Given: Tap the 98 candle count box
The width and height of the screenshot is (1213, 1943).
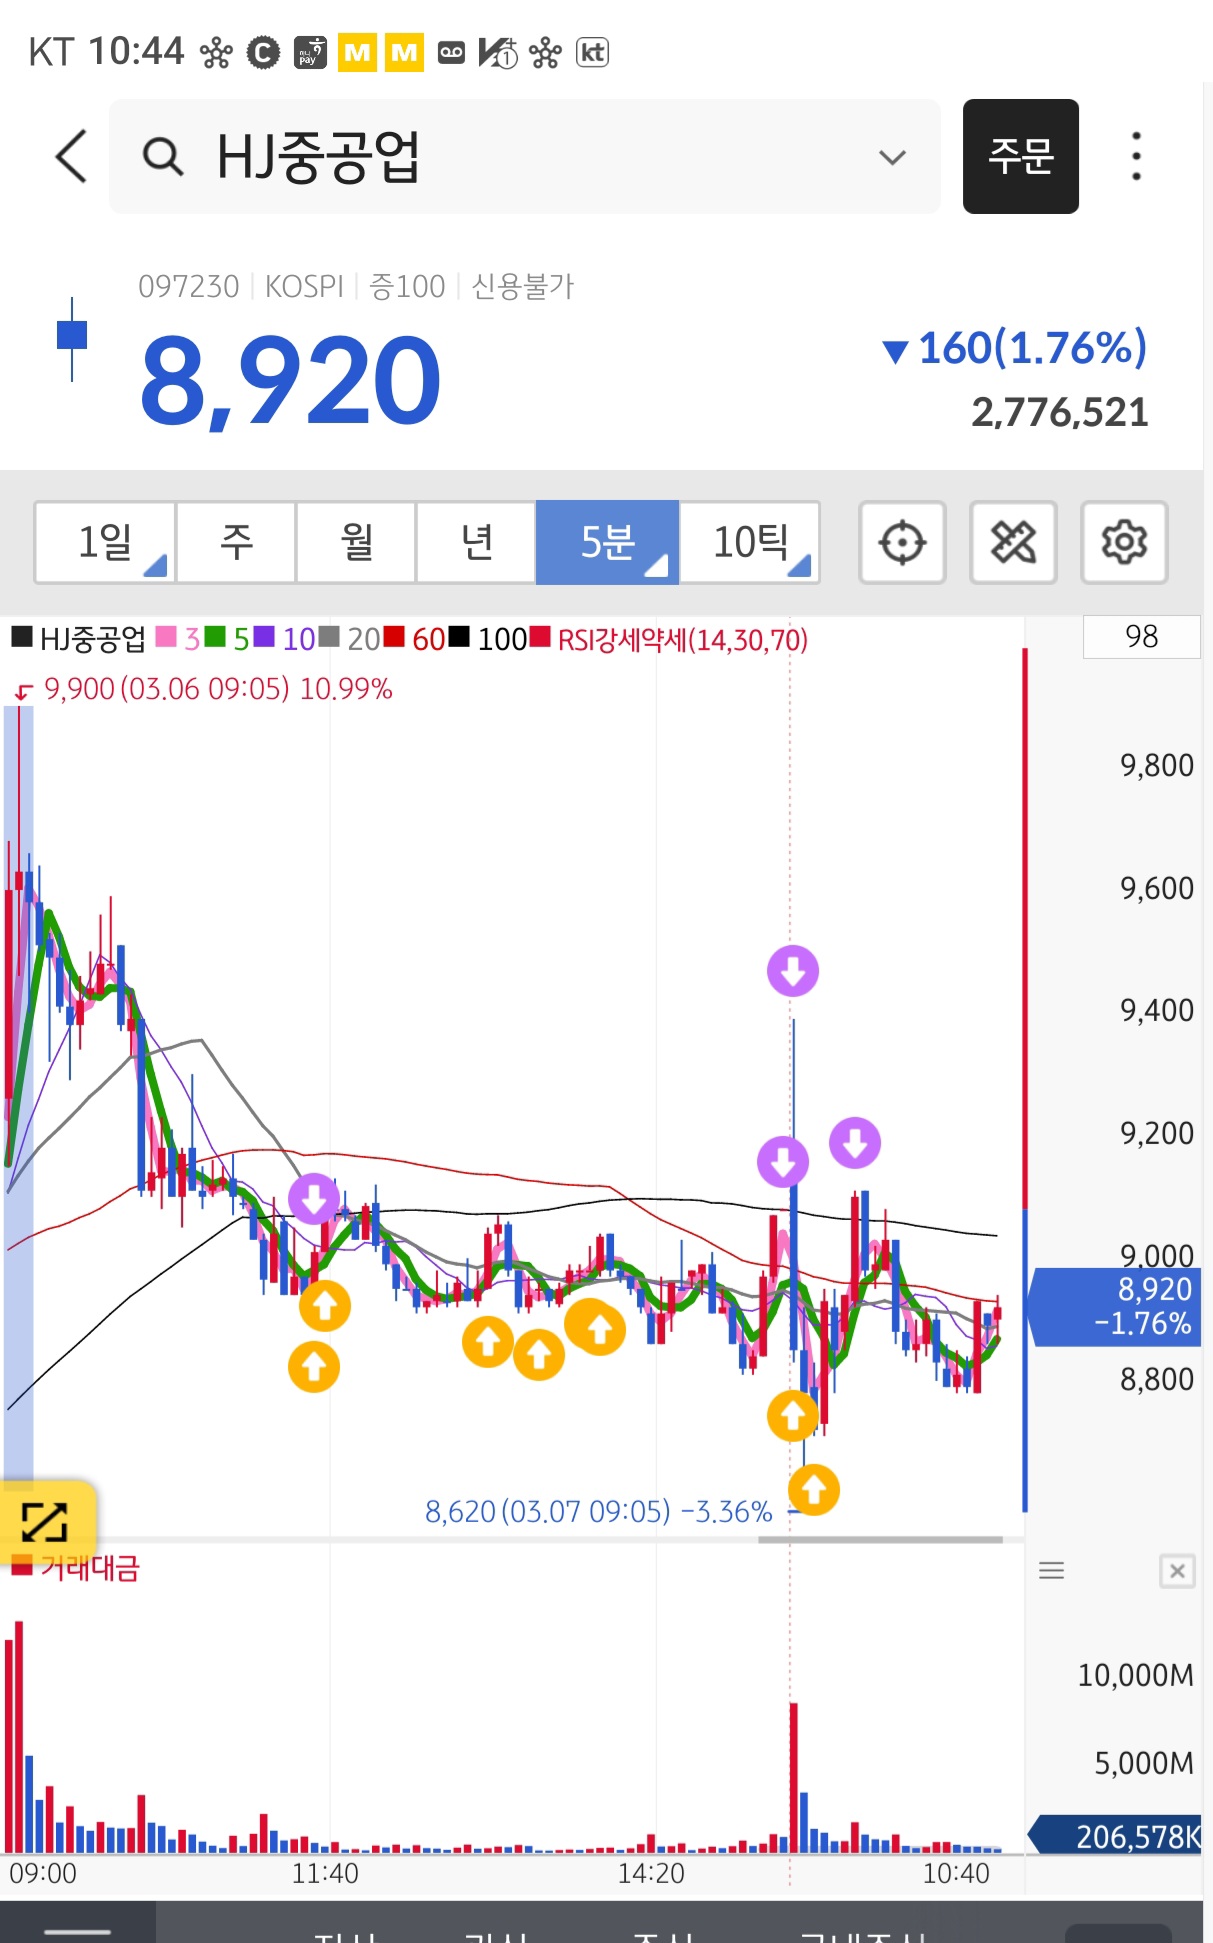Looking at the screenshot, I should pos(1141,636).
